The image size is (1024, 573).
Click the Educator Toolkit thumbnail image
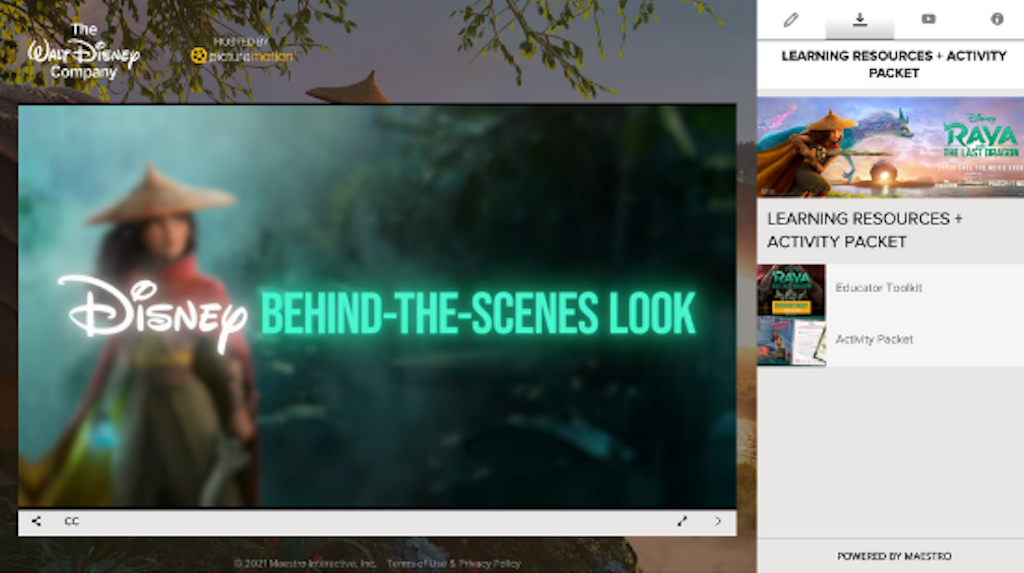tap(791, 290)
